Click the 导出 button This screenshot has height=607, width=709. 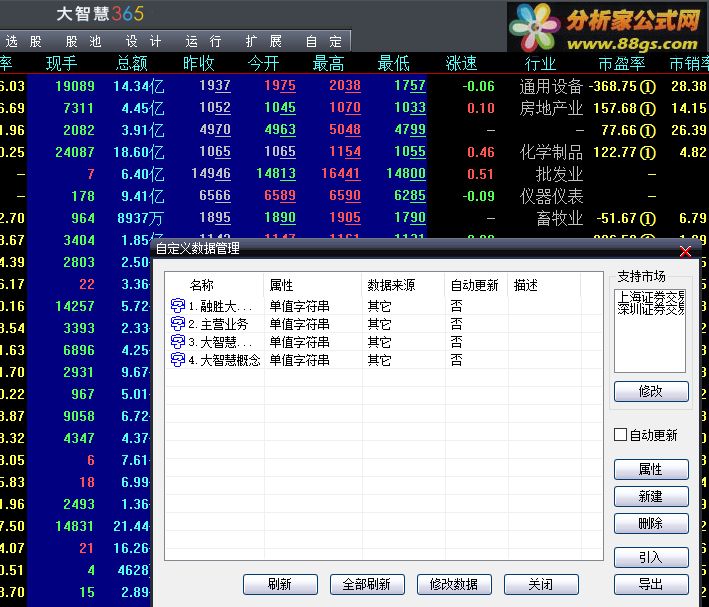(x=651, y=584)
